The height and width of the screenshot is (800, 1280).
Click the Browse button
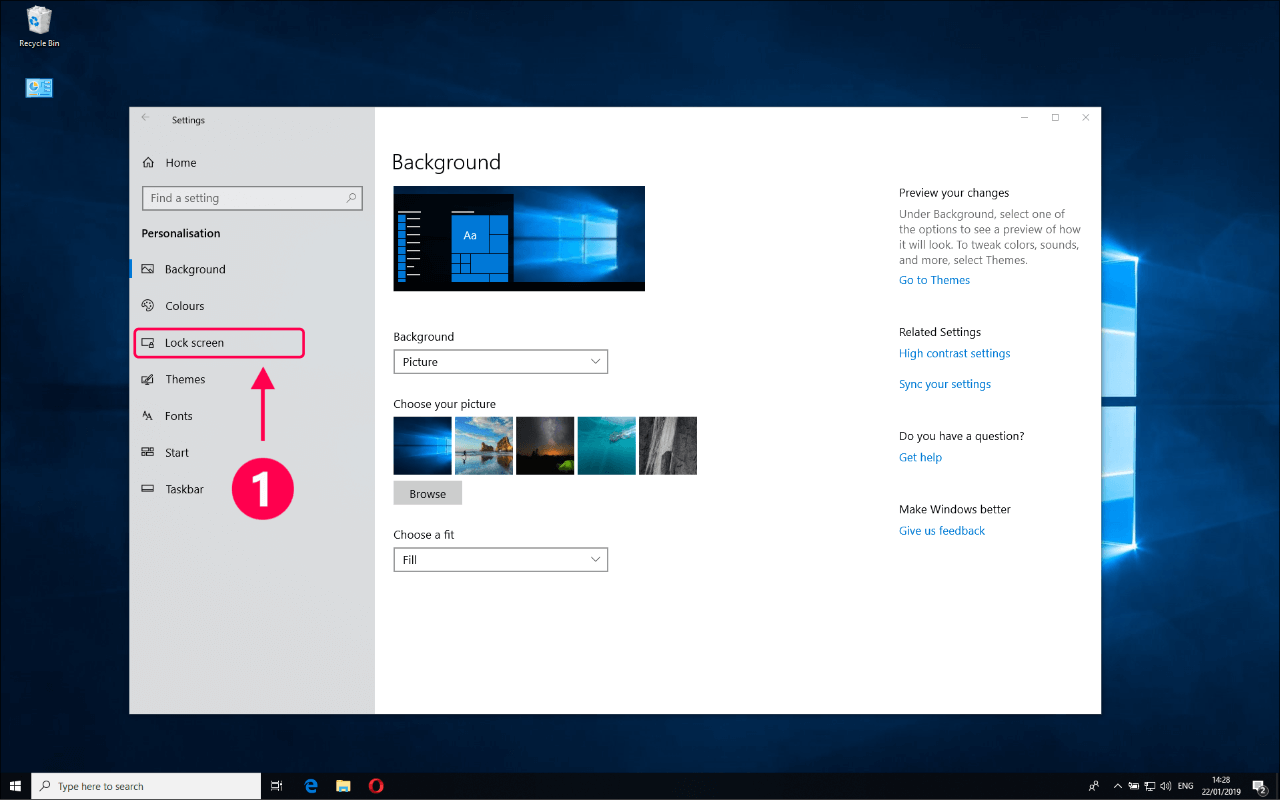[428, 494]
